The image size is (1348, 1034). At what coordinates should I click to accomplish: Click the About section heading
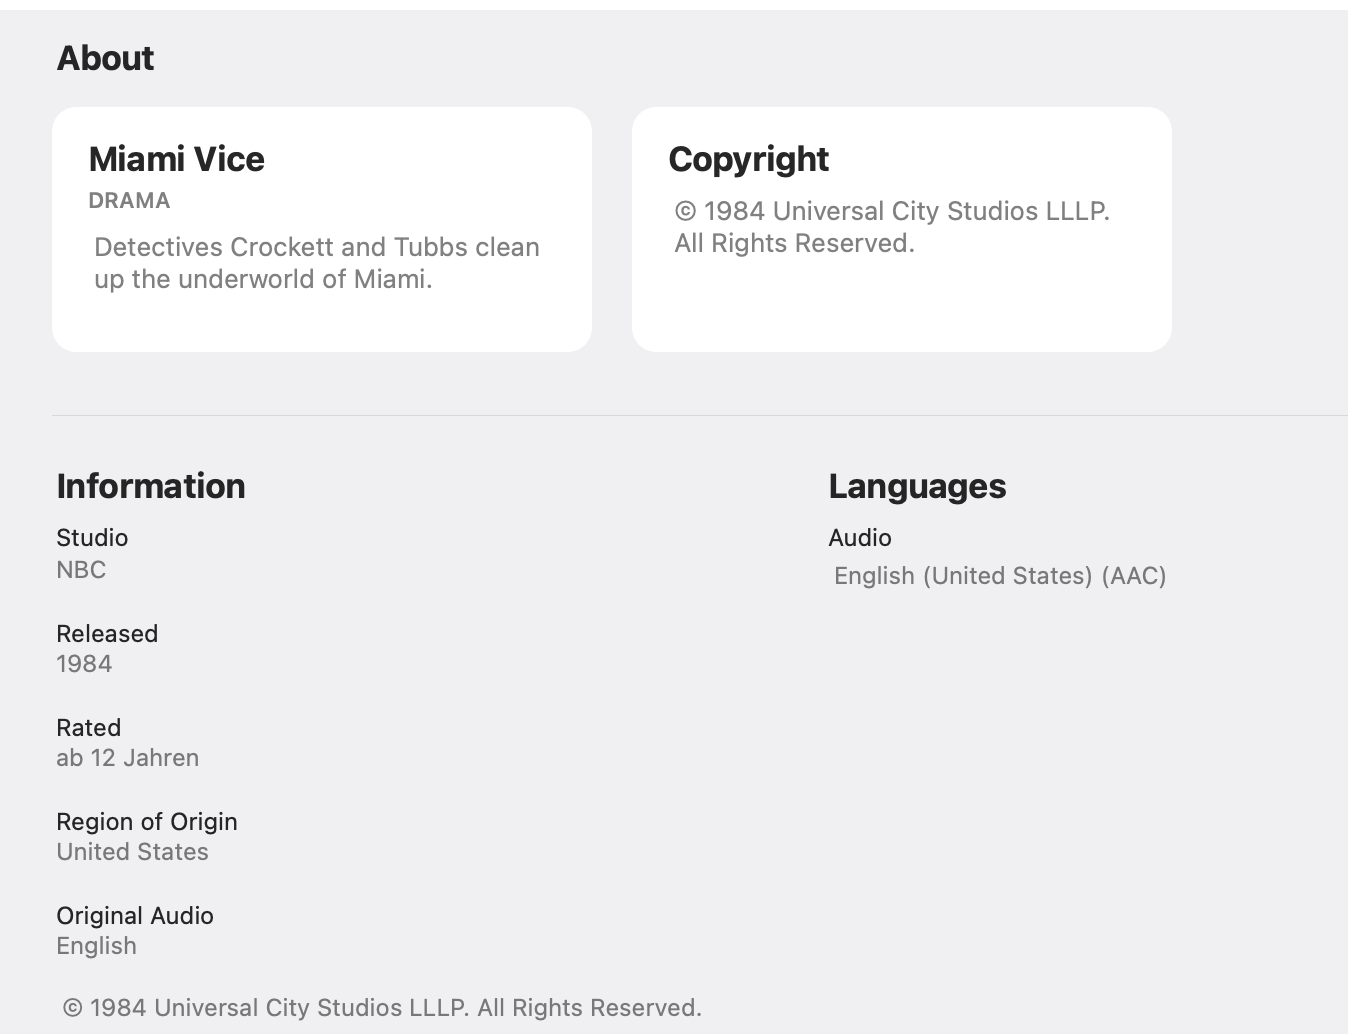[x=105, y=58]
